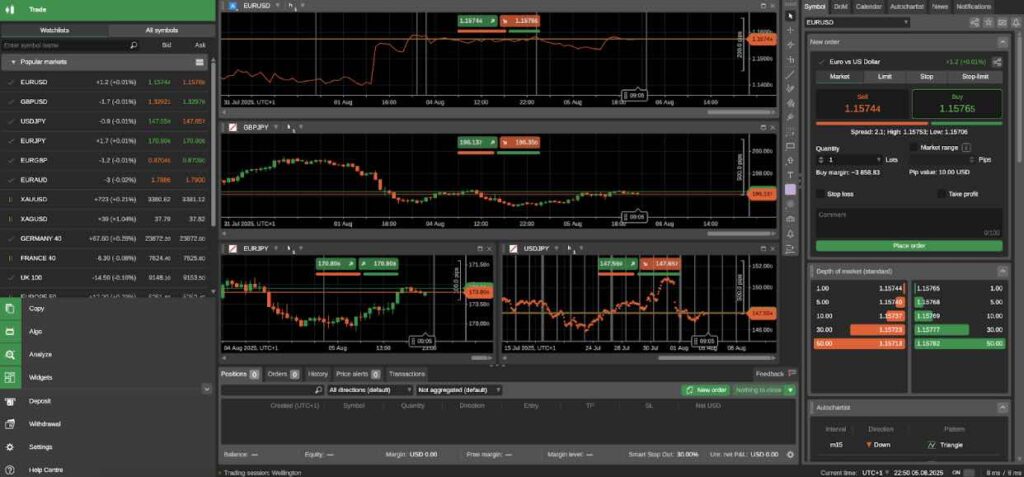Viewport: 1024px width, 477px height.
Task: Open the News tab in right panel
Action: click(x=940, y=7)
